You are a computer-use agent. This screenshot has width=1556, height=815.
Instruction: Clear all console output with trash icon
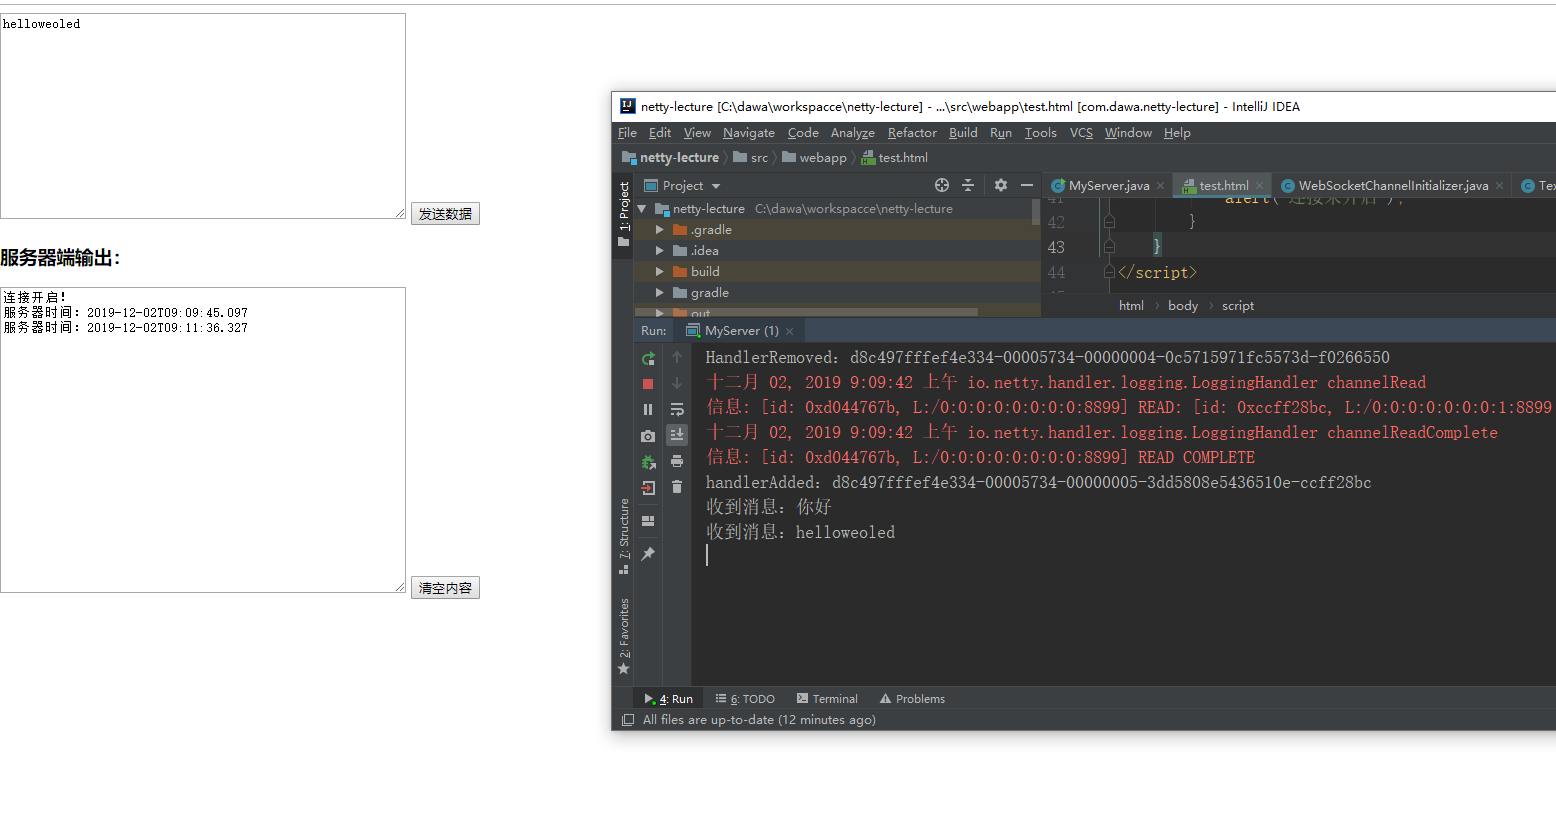(677, 487)
